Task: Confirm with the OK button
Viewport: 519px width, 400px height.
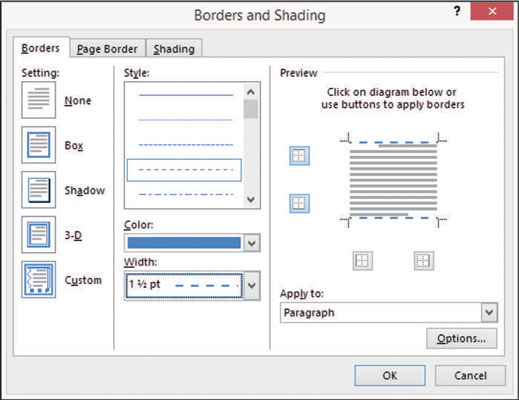Action: click(x=390, y=376)
